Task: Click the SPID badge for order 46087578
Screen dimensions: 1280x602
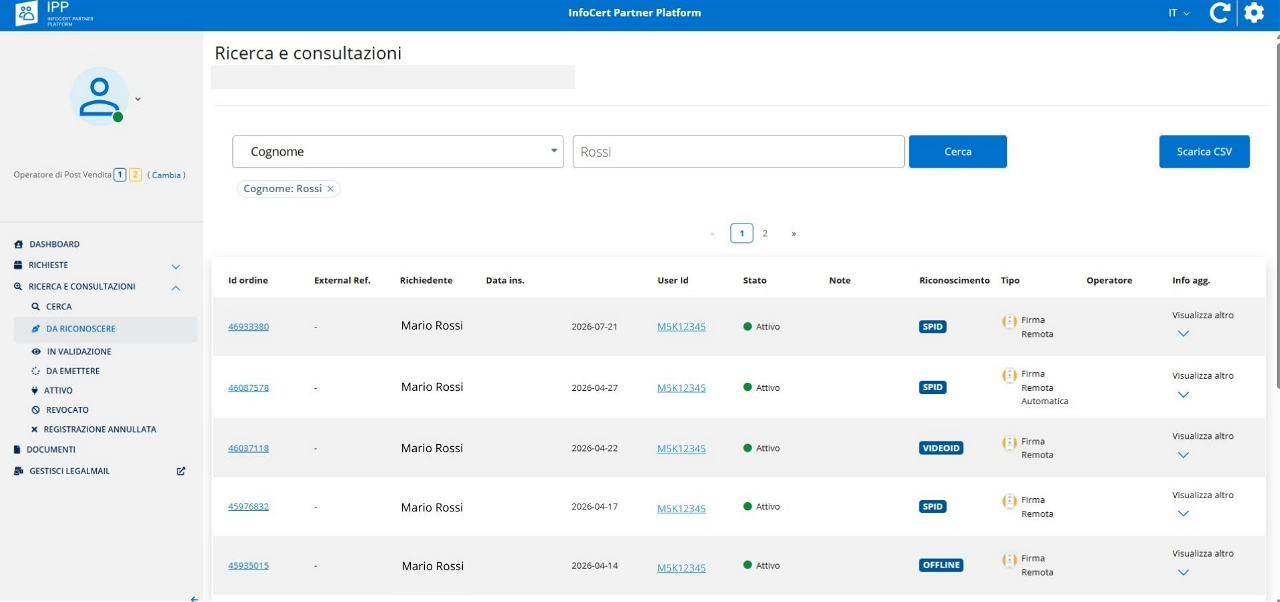Action: click(x=932, y=387)
